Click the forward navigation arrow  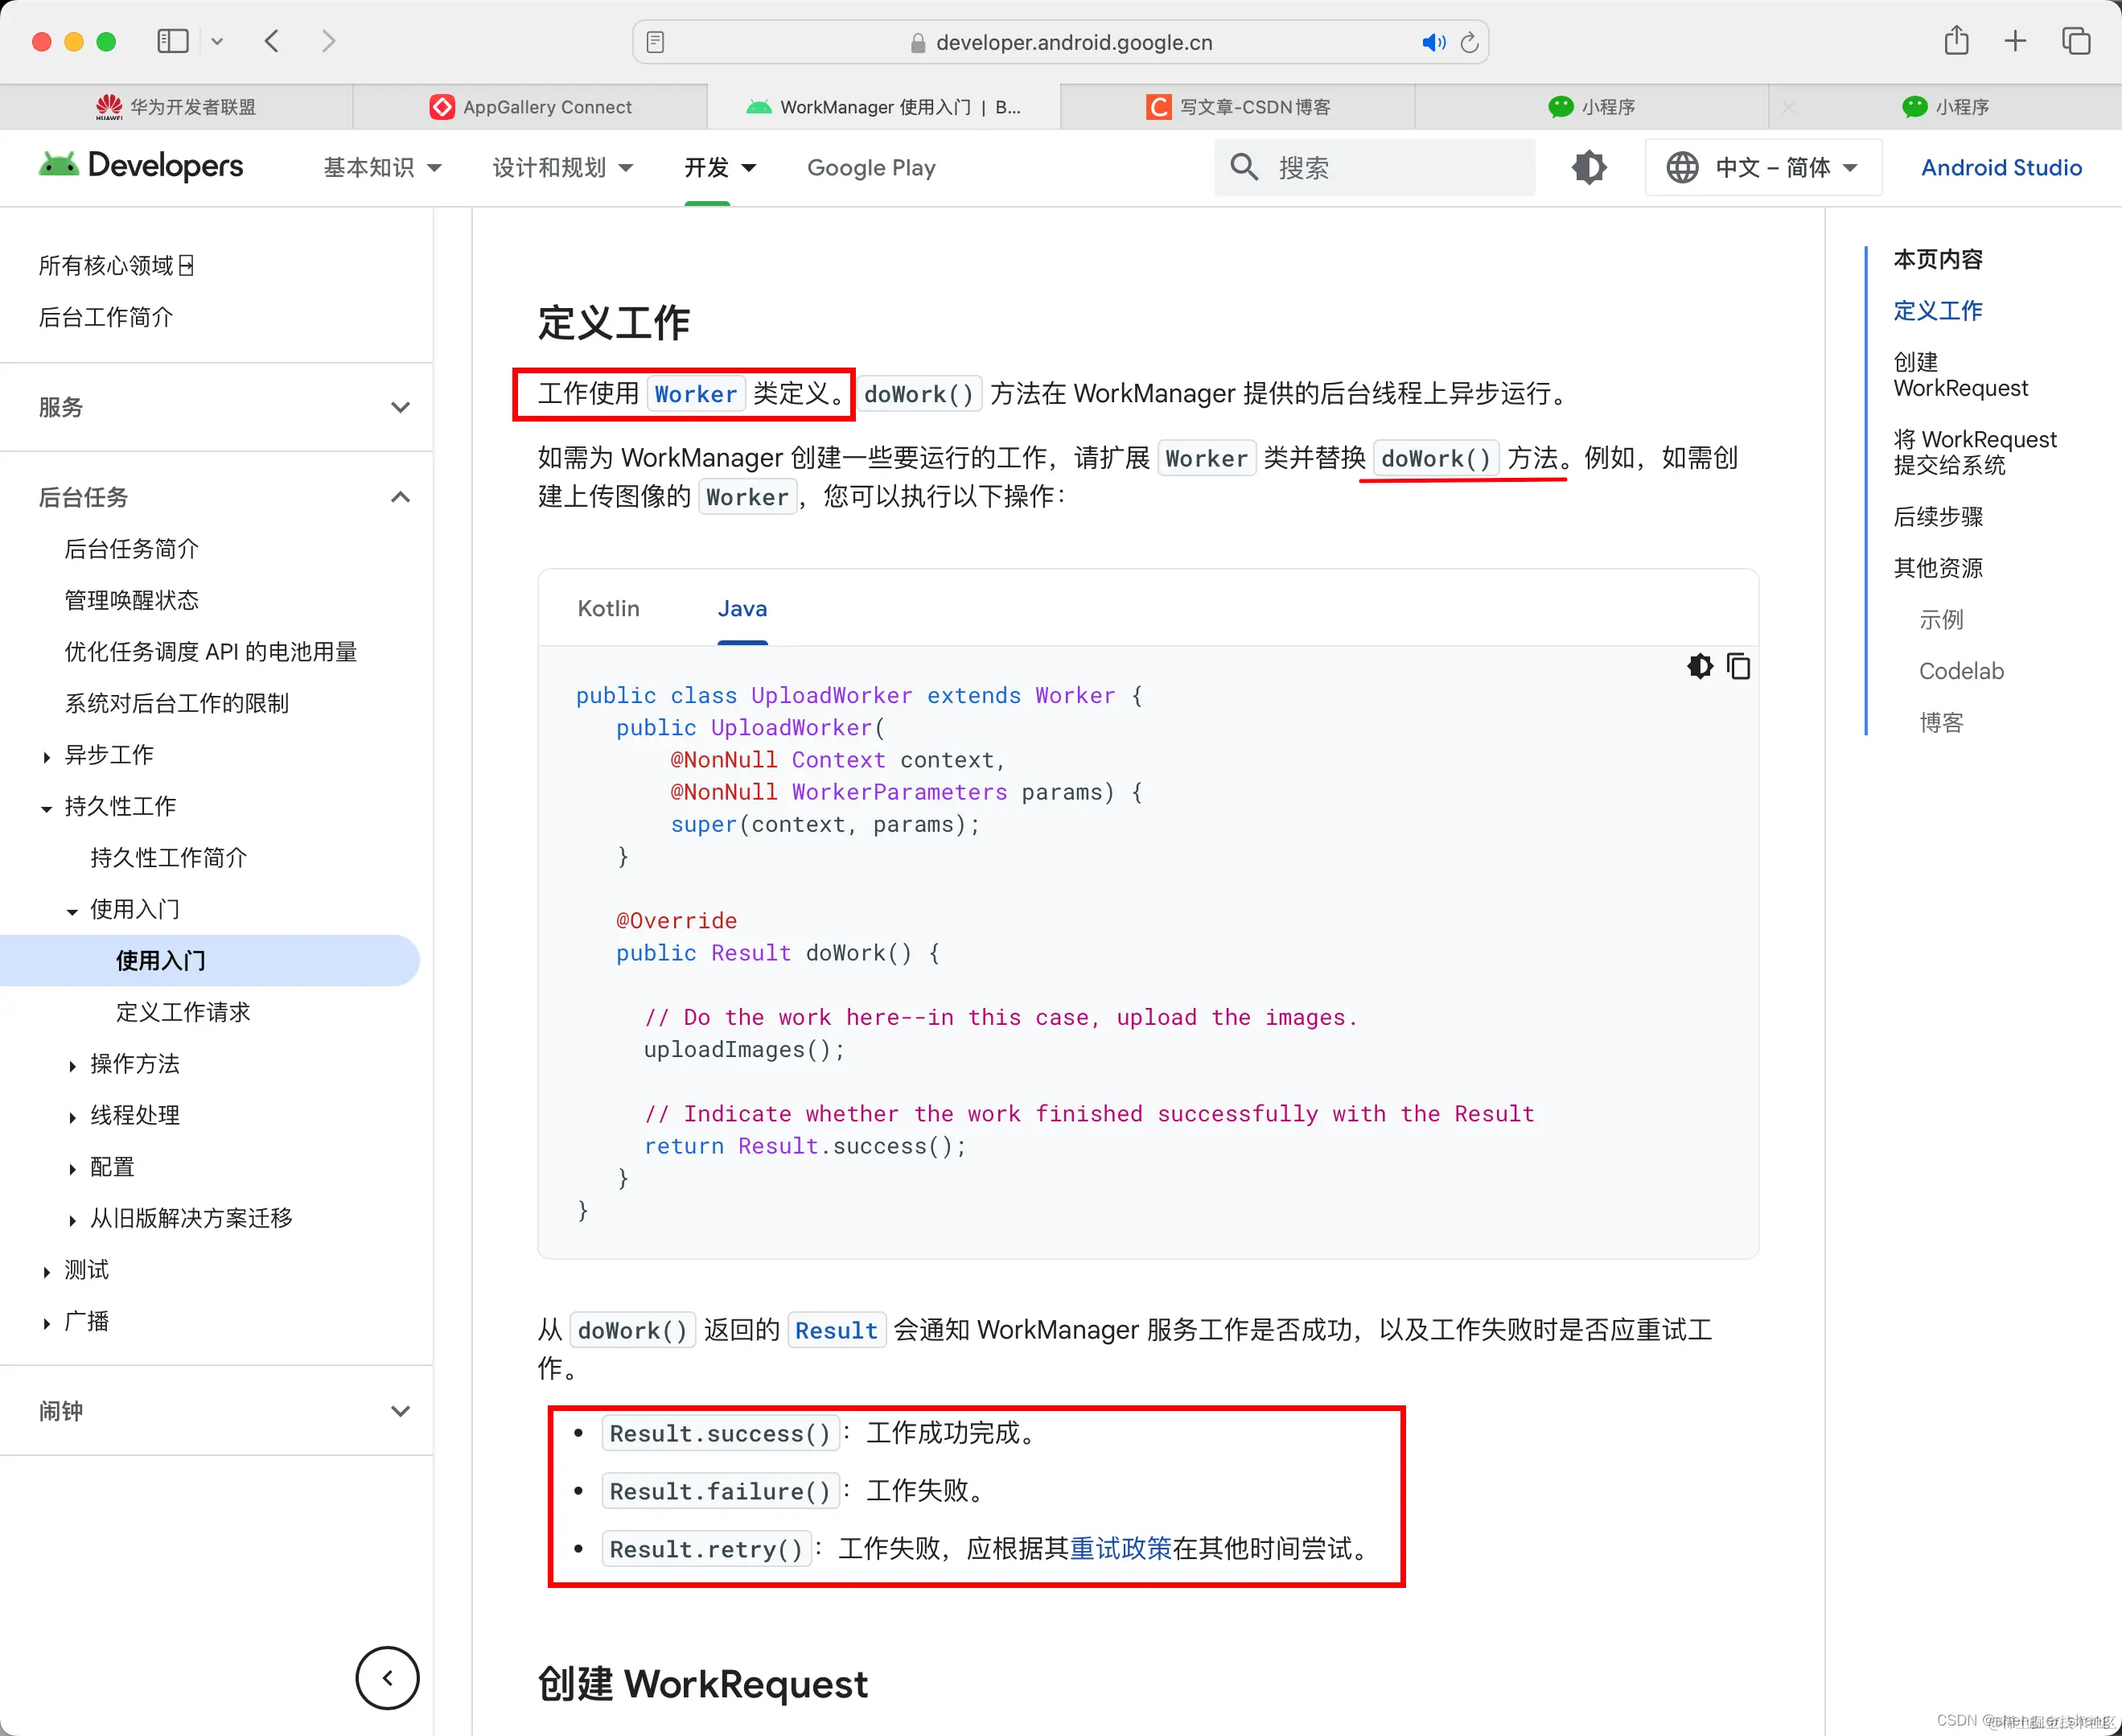point(328,41)
